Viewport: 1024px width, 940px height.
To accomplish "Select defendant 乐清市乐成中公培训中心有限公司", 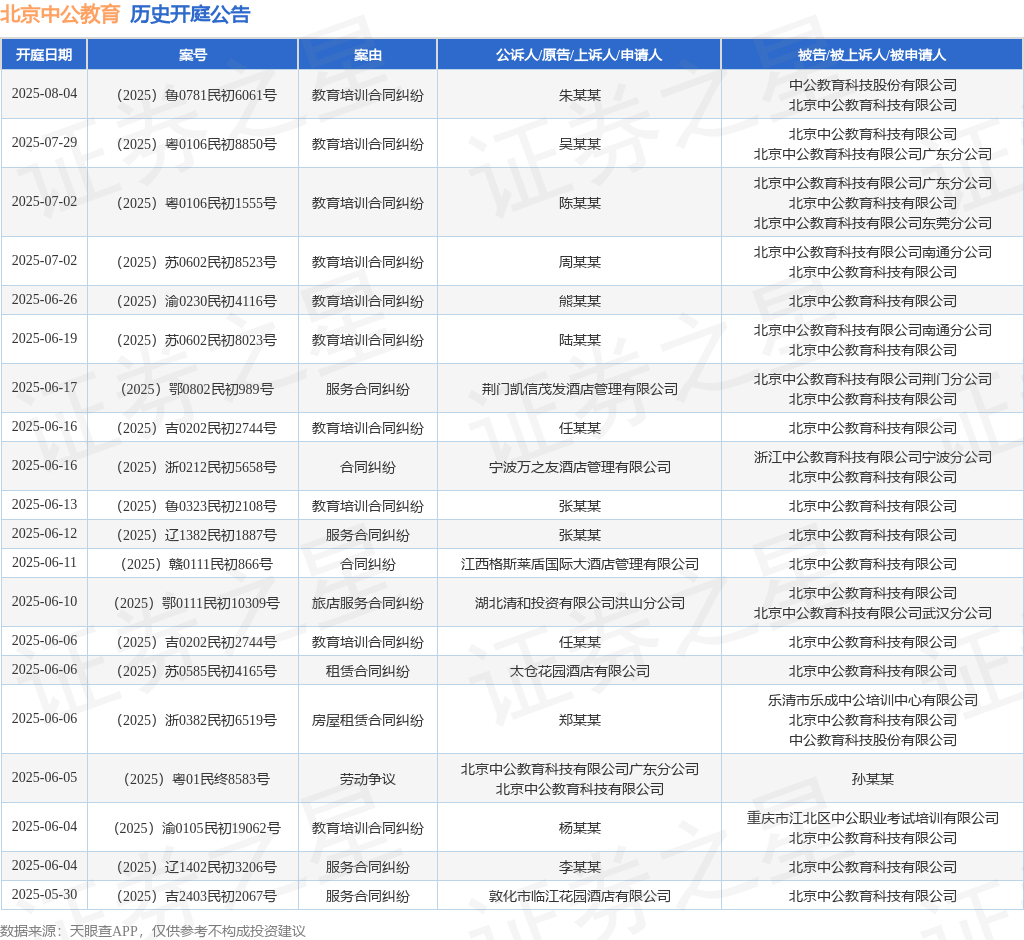I will pos(872,700).
